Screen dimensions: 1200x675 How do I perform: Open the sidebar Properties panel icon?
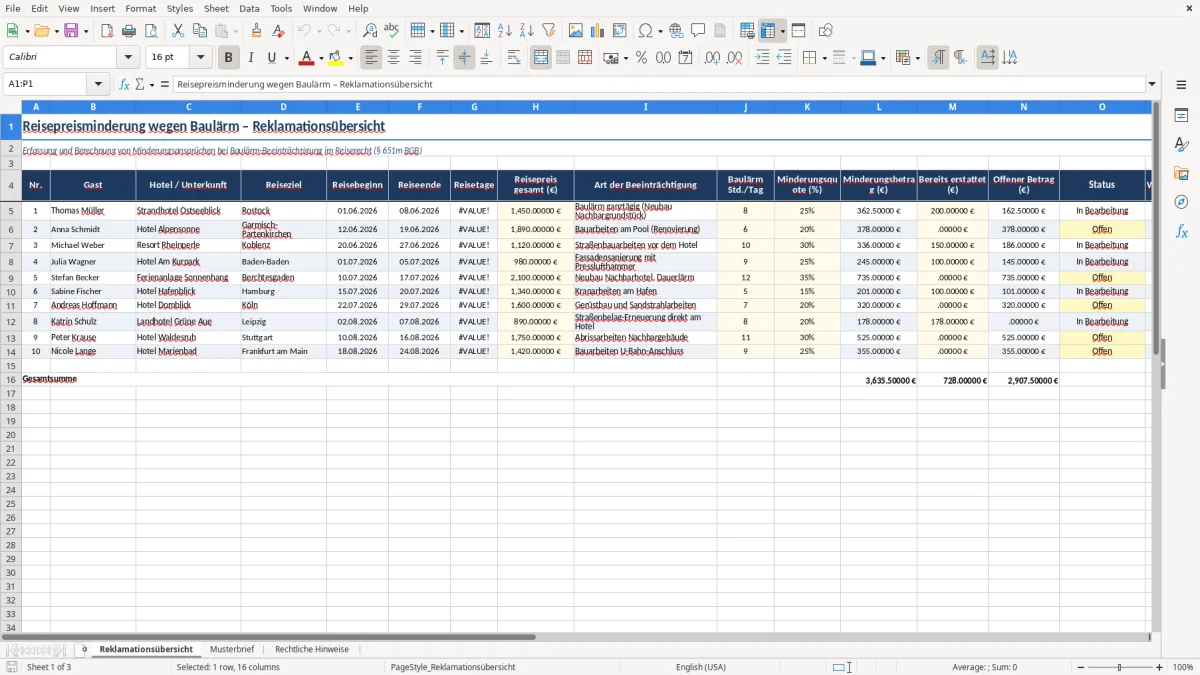1181,115
